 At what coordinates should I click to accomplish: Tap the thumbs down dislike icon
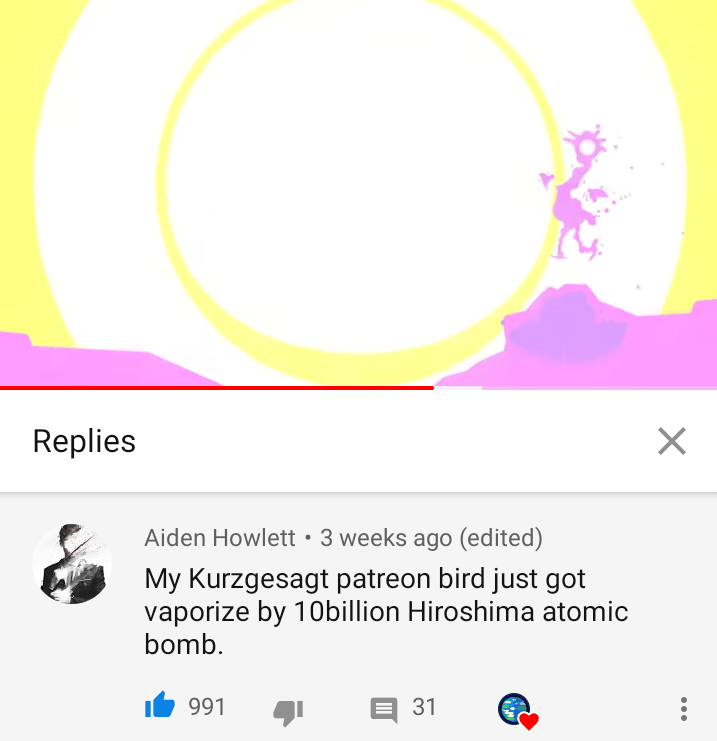[x=288, y=712]
